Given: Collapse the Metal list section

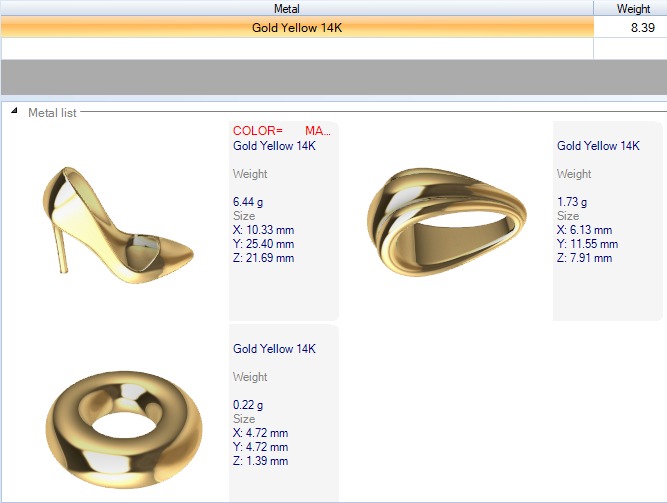Looking at the screenshot, I should click(x=14, y=111).
